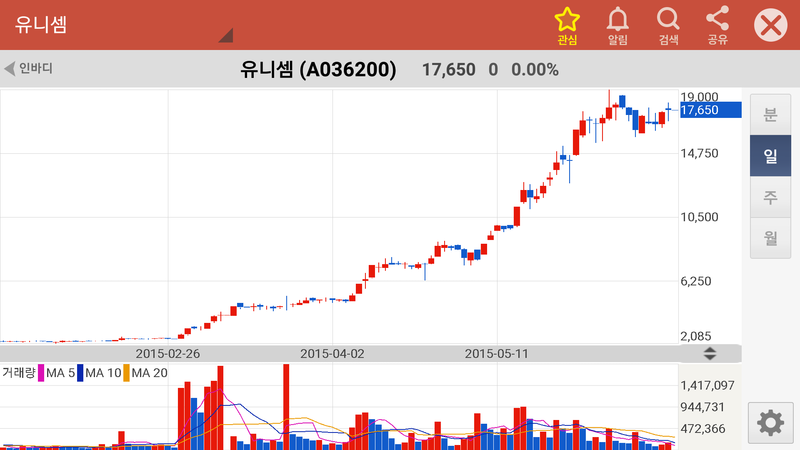Click the MA 10 blue legend swatch
Screen dimensions: 800x450
80,373
